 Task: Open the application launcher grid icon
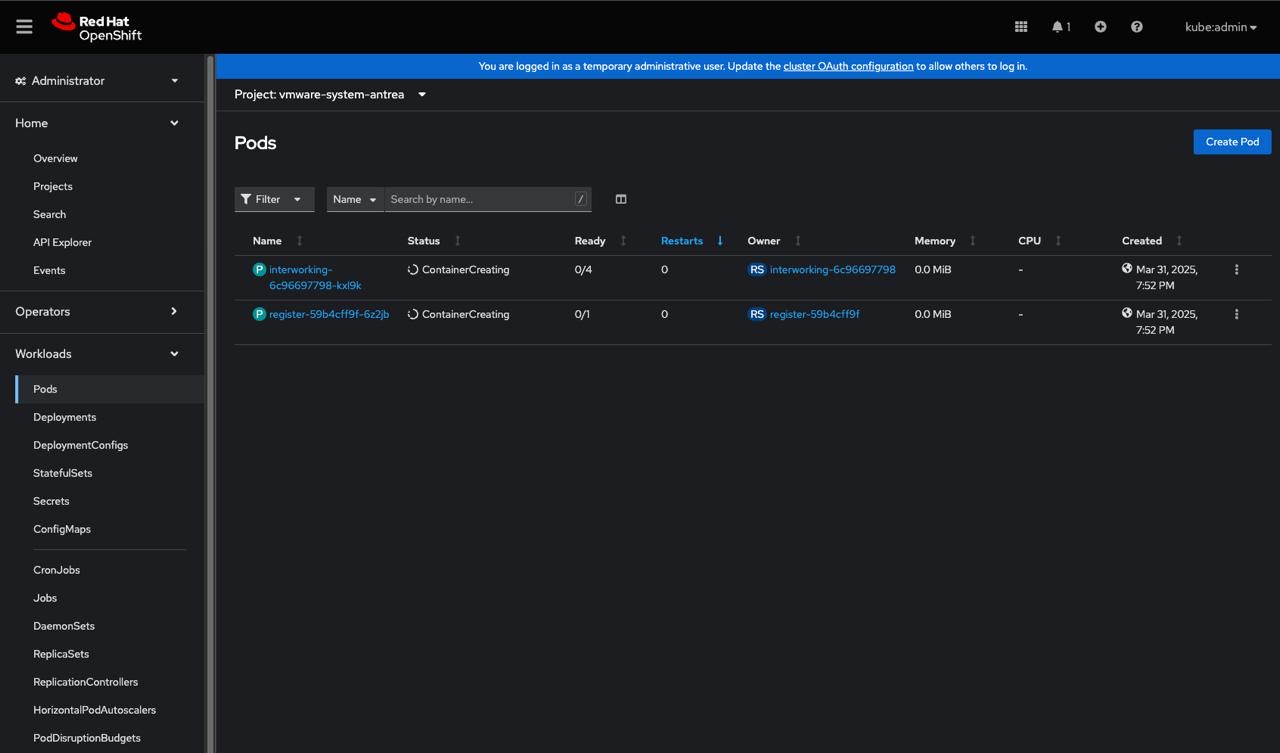(x=1021, y=27)
